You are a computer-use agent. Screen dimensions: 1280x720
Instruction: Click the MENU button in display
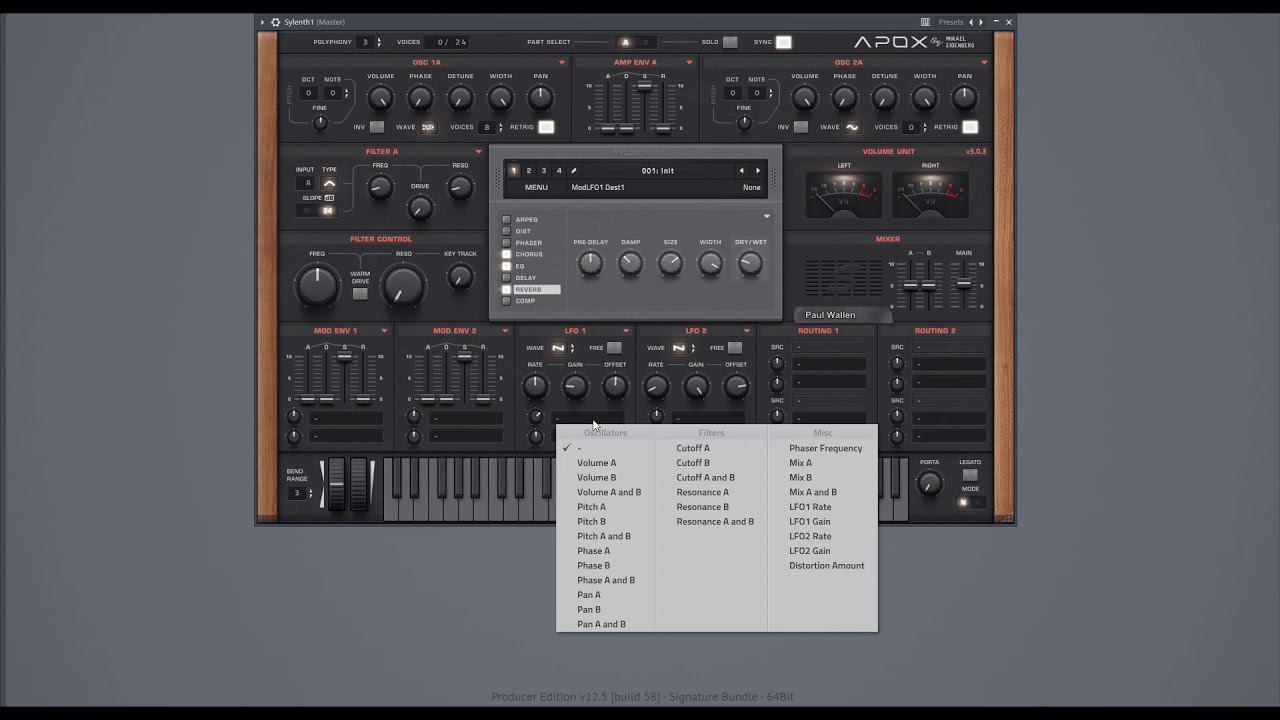click(536, 188)
